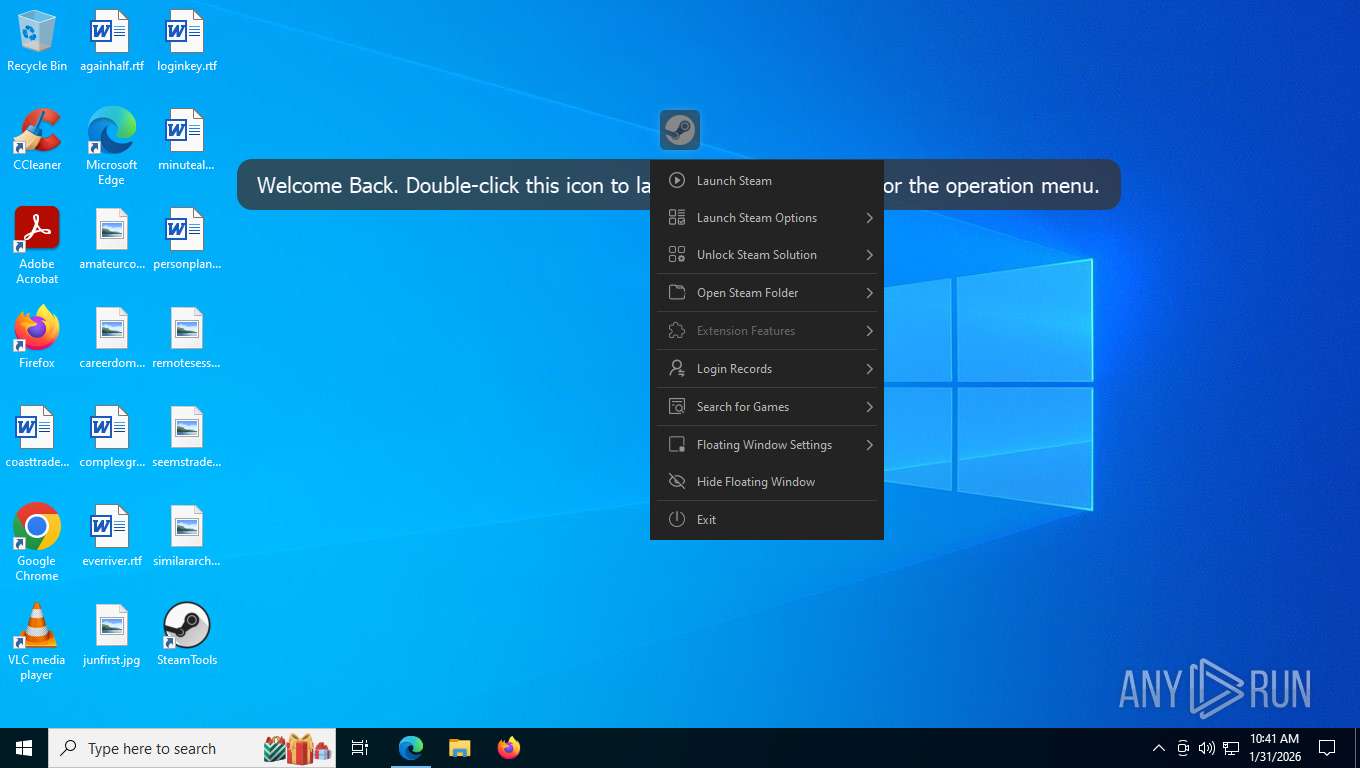Open Edge from the taskbar
Image resolution: width=1360 pixels, height=768 pixels.
click(411, 748)
